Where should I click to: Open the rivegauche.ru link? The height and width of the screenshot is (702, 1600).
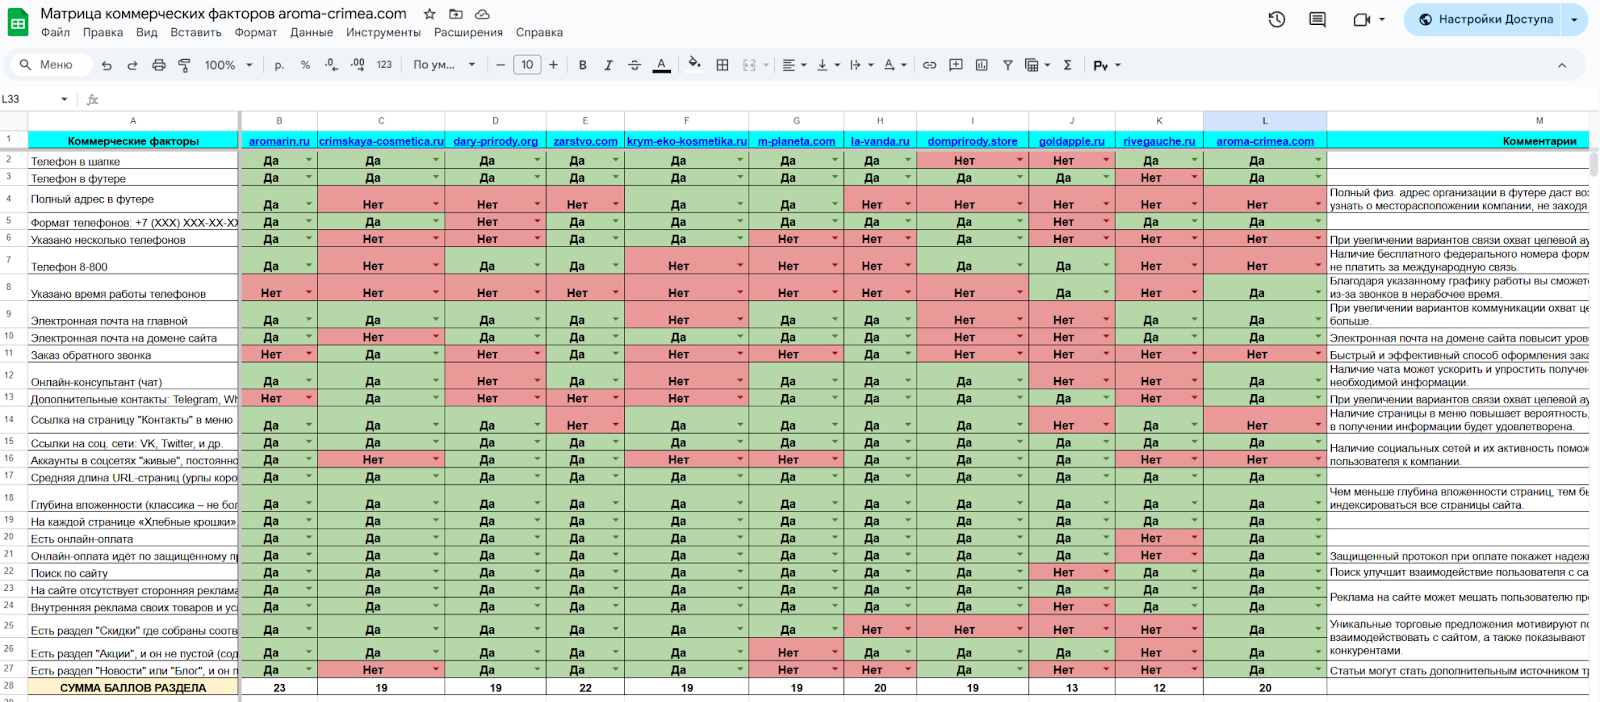click(1159, 141)
